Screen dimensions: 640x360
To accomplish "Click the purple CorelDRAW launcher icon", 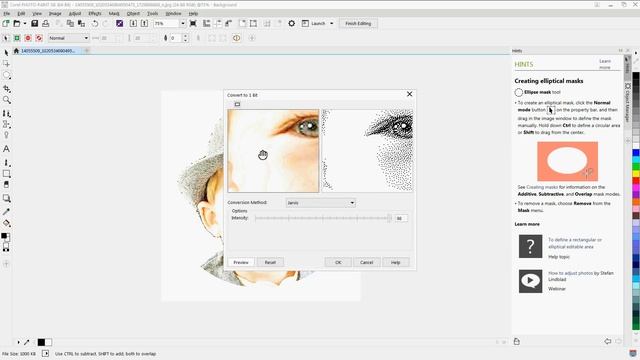I will click(120, 24).
